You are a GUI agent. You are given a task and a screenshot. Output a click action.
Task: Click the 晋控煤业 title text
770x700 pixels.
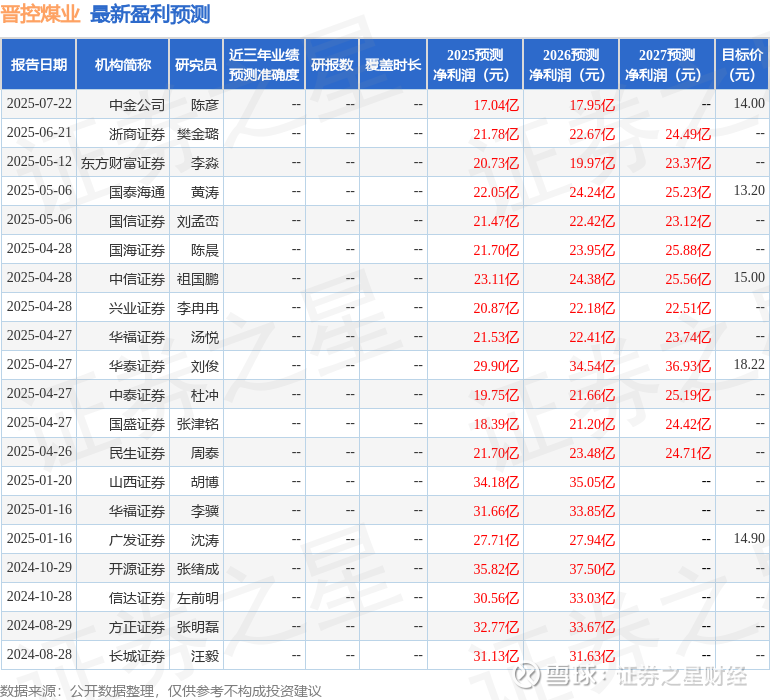40,14
